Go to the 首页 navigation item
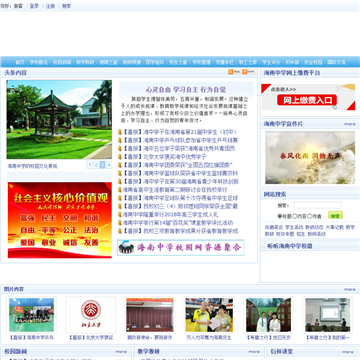 point(20,62)
